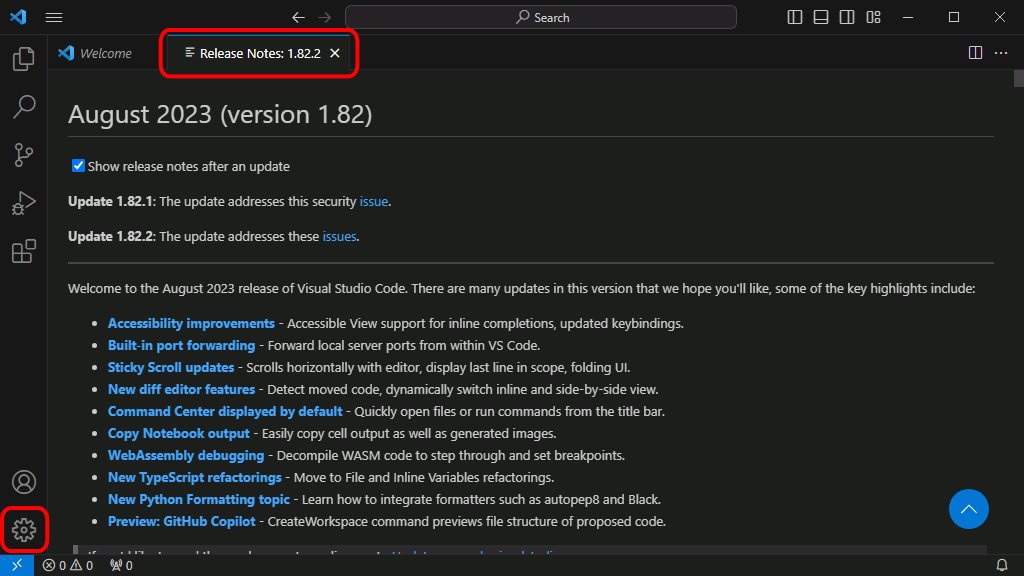Click the forwarded ports status item
Image resolution: width=1024 pixels, height=576 pixels.
[x=121, y=565]
